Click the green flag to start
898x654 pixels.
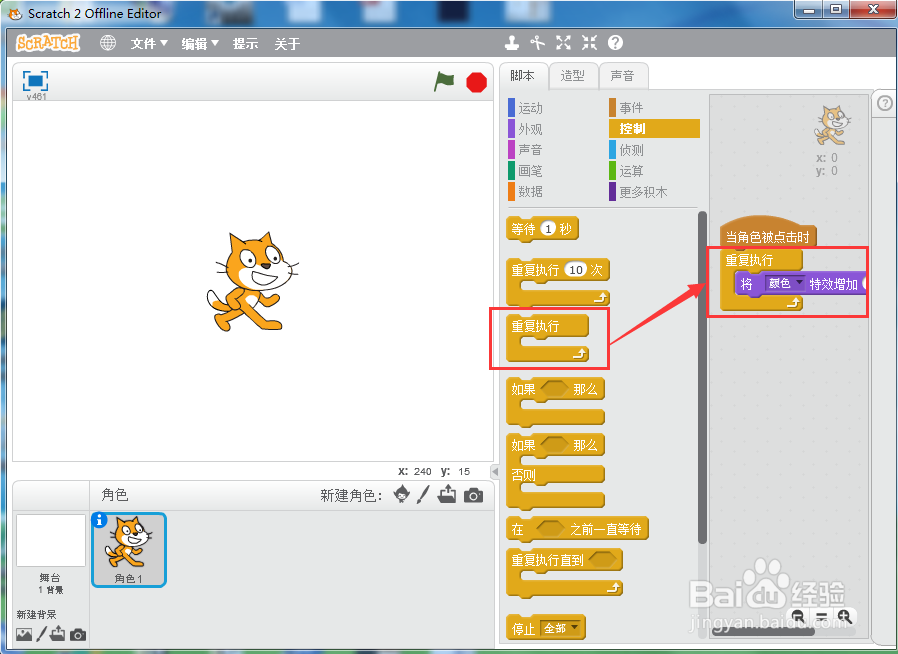tap(444, 81)
